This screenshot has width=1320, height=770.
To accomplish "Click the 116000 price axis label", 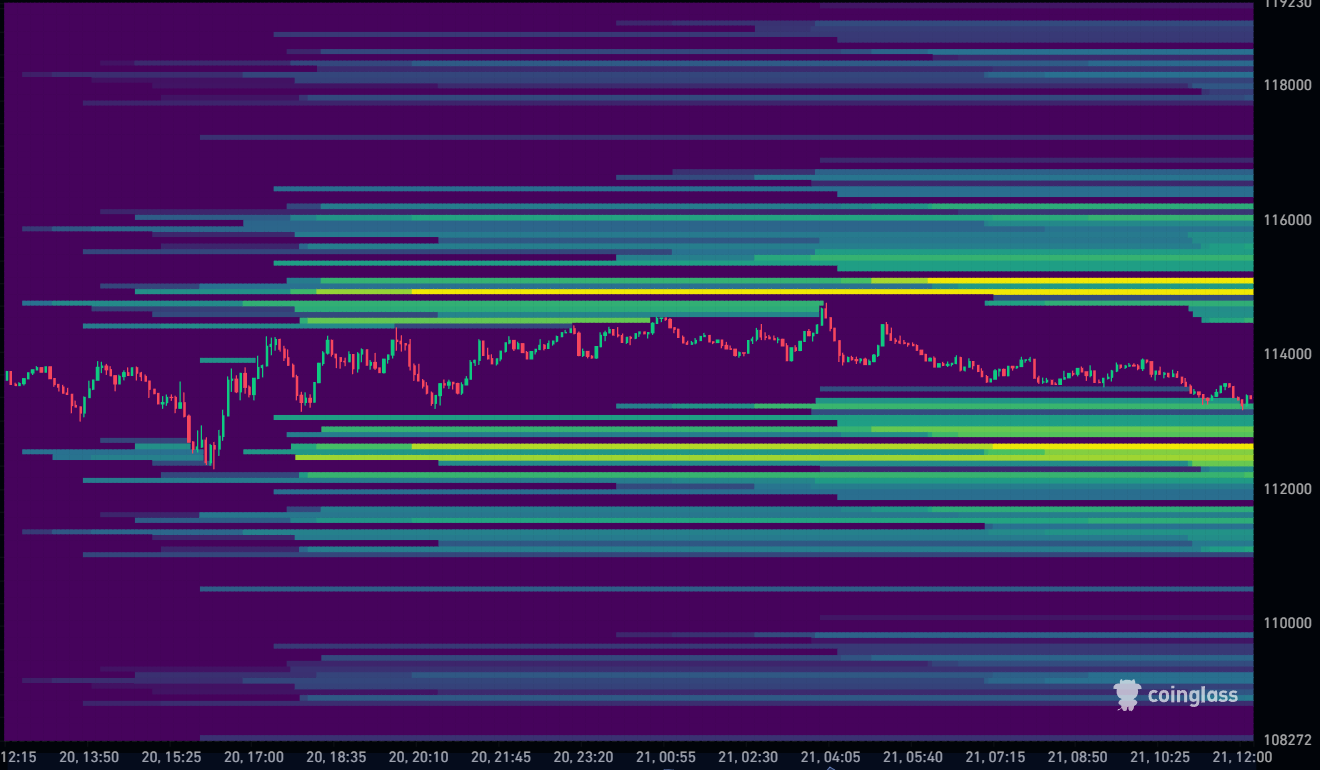I will point(1287,220).
